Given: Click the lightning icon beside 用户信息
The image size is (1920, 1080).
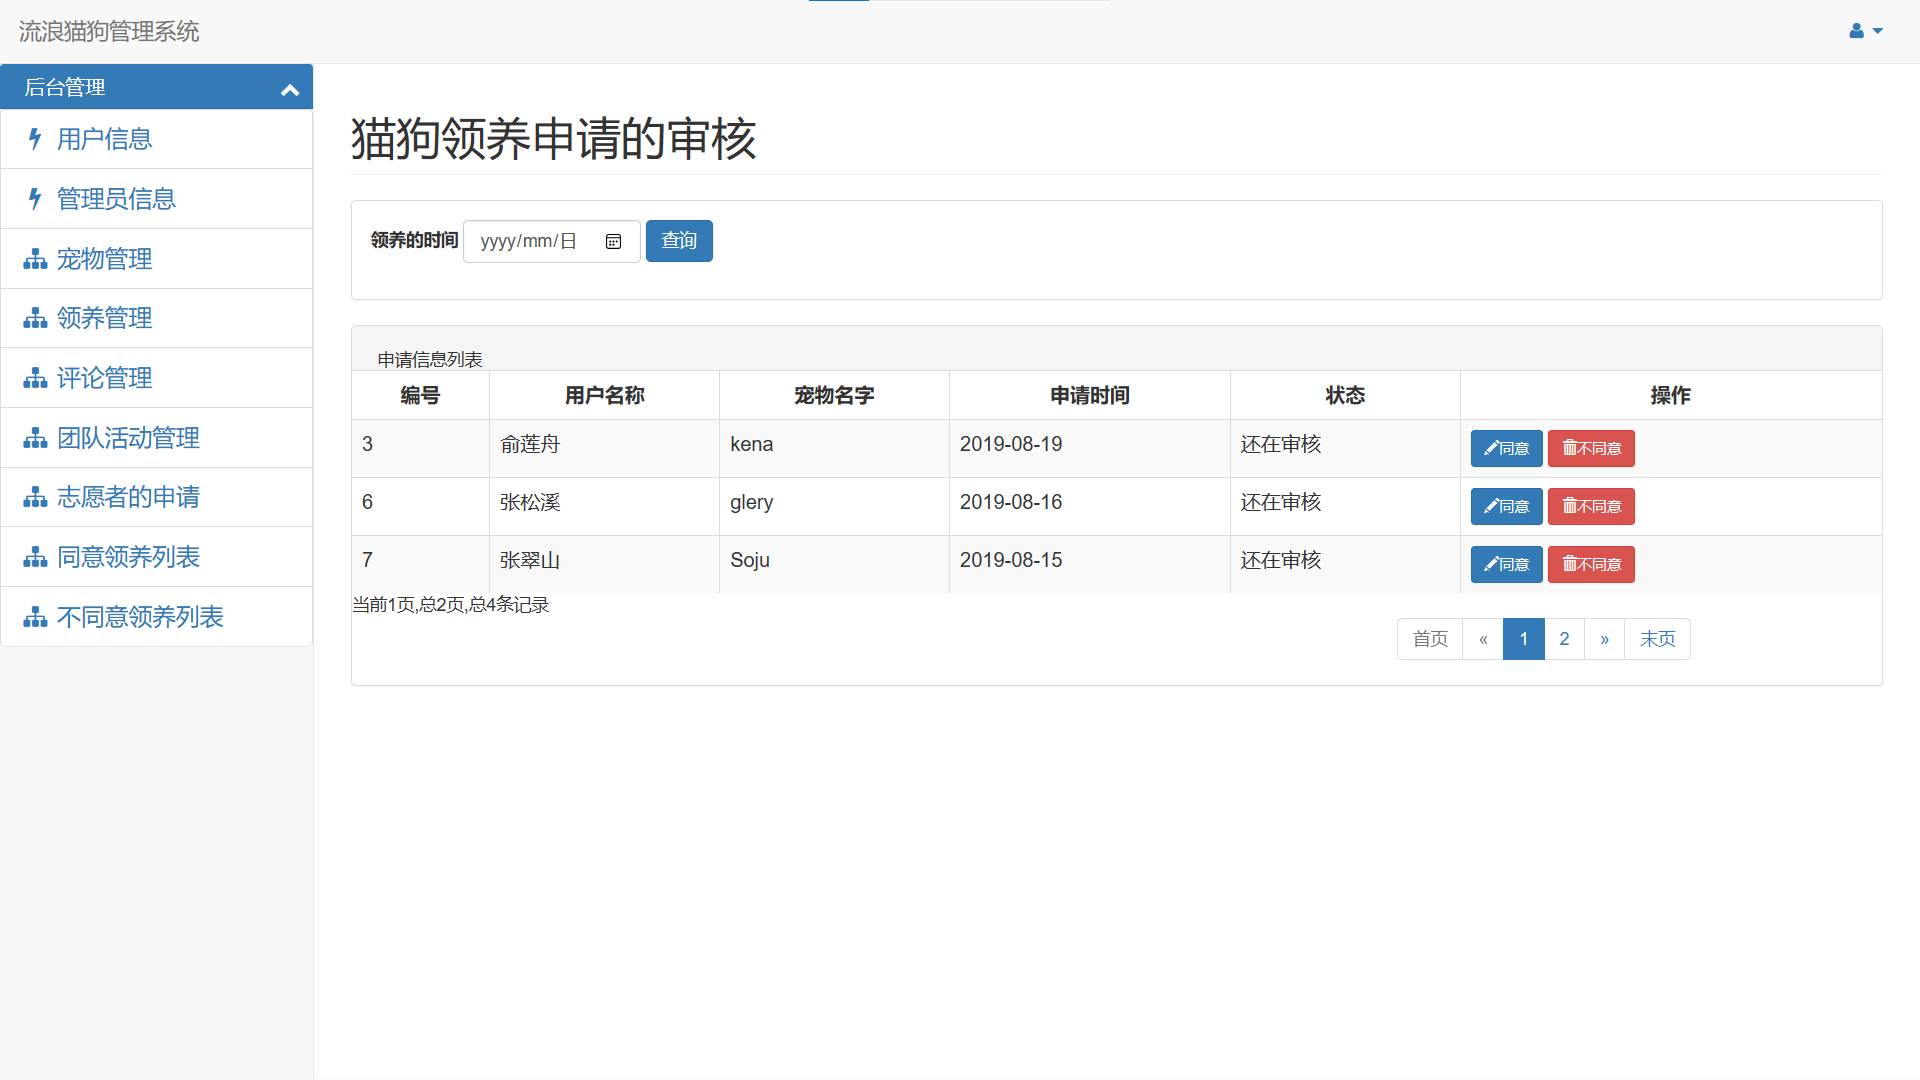Looking at the screenshot, I should coord(35,139).
